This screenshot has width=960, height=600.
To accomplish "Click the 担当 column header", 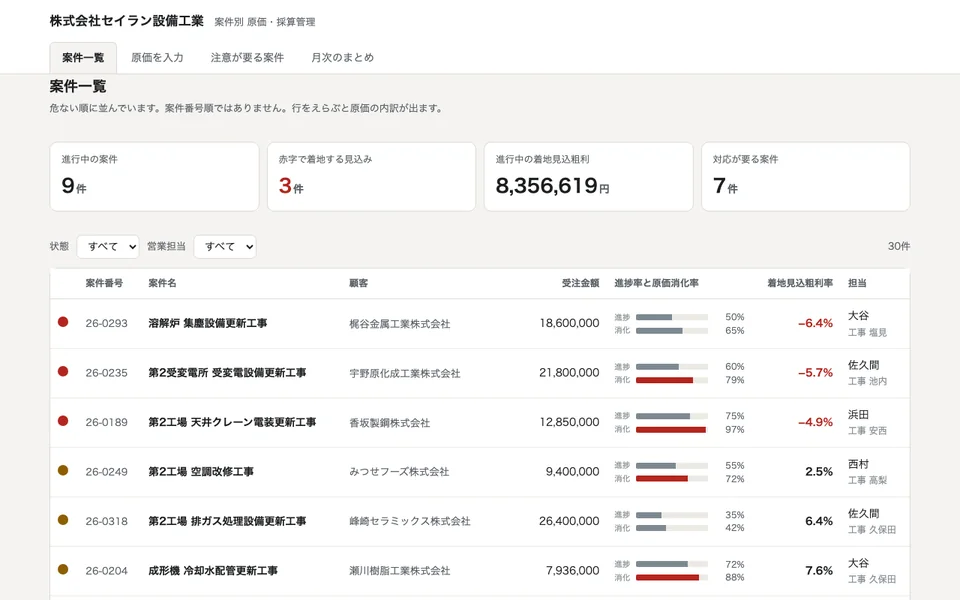I will 857,283.
